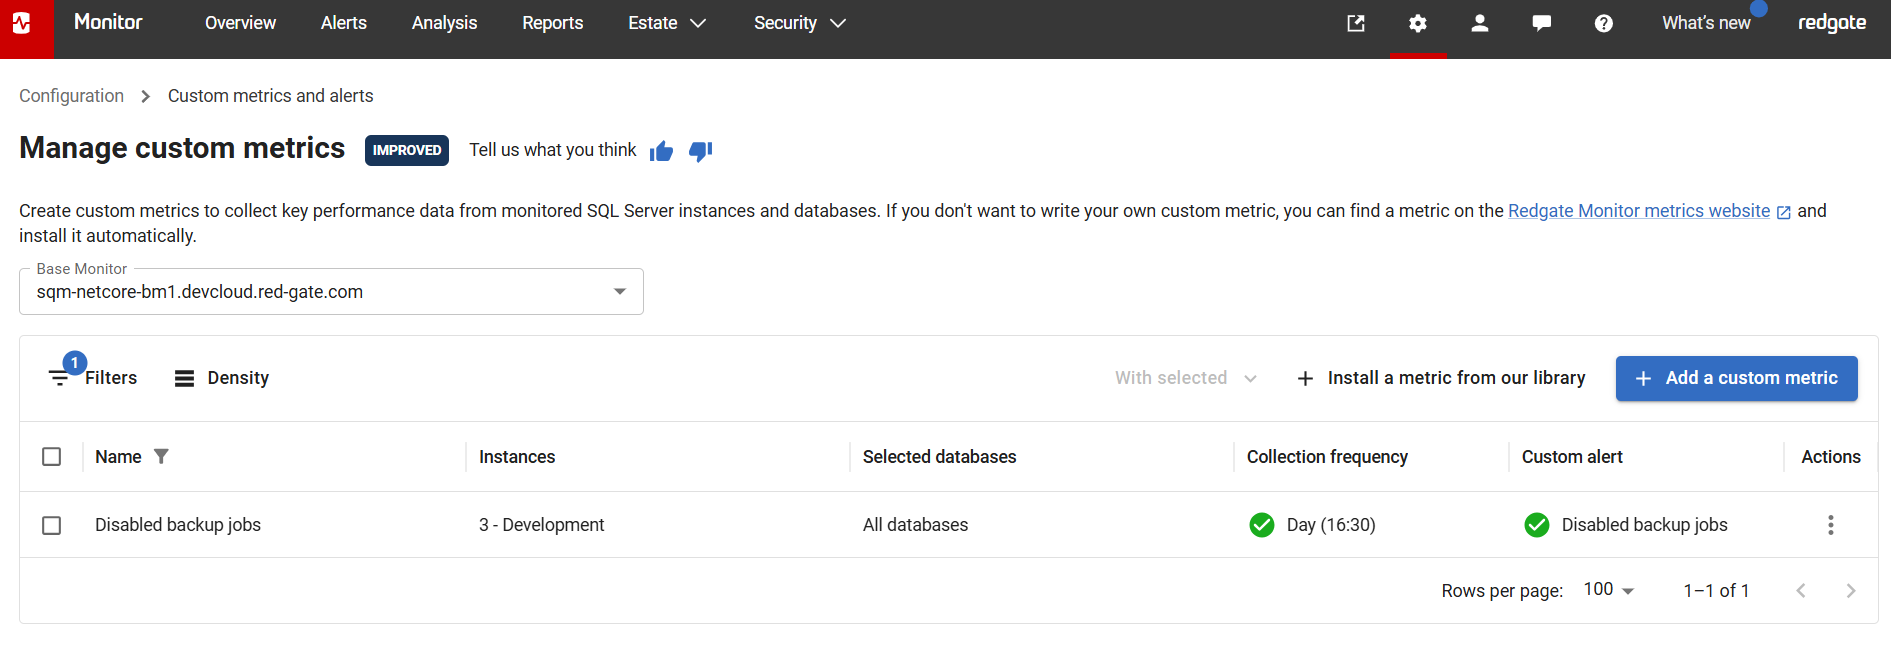Image resolution: width=1891 pixels, height=652 pixels.
Task: Click the 1–1 of 1 pagination text
Action: 1716,591
